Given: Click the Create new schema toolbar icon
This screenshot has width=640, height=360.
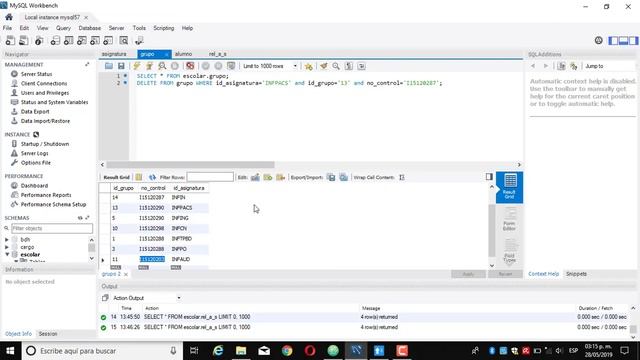Looking at the screenshot, I should point(55,40).
